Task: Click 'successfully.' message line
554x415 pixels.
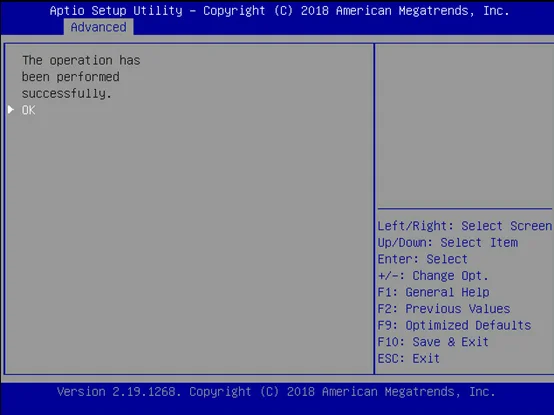Action: [x=67, y=94]
